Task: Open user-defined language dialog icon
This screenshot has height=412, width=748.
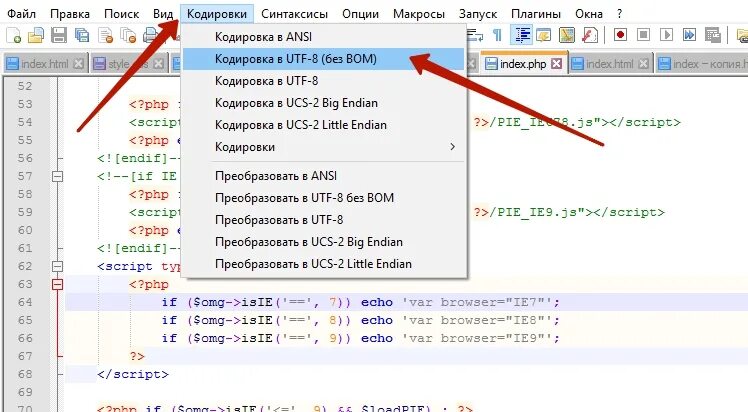Action: coord(544,35)
